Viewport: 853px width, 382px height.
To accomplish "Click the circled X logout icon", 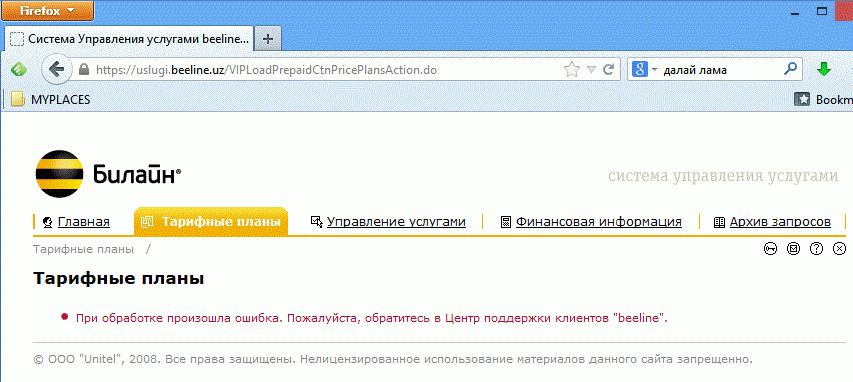I will click(840, 249).
